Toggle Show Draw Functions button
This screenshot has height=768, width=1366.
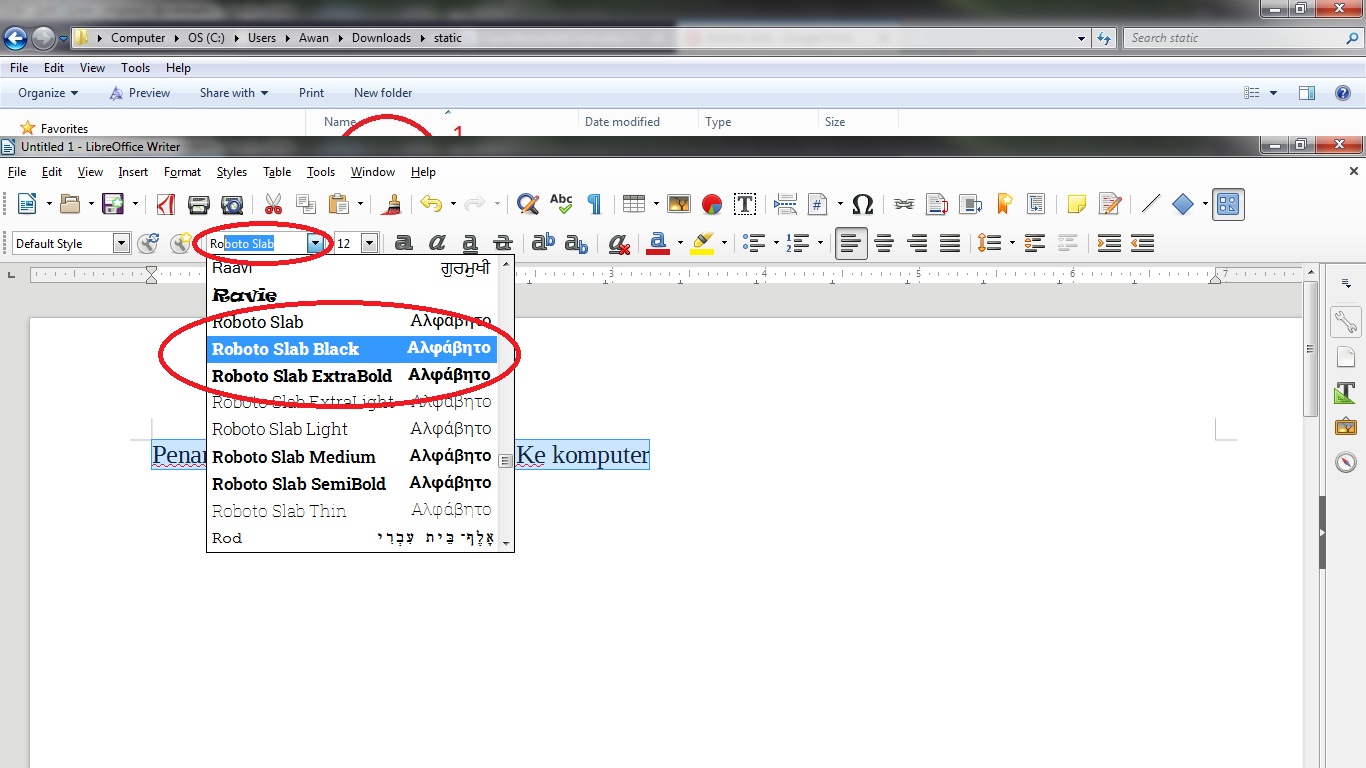pyautogui.click(x=1228, y=204)
